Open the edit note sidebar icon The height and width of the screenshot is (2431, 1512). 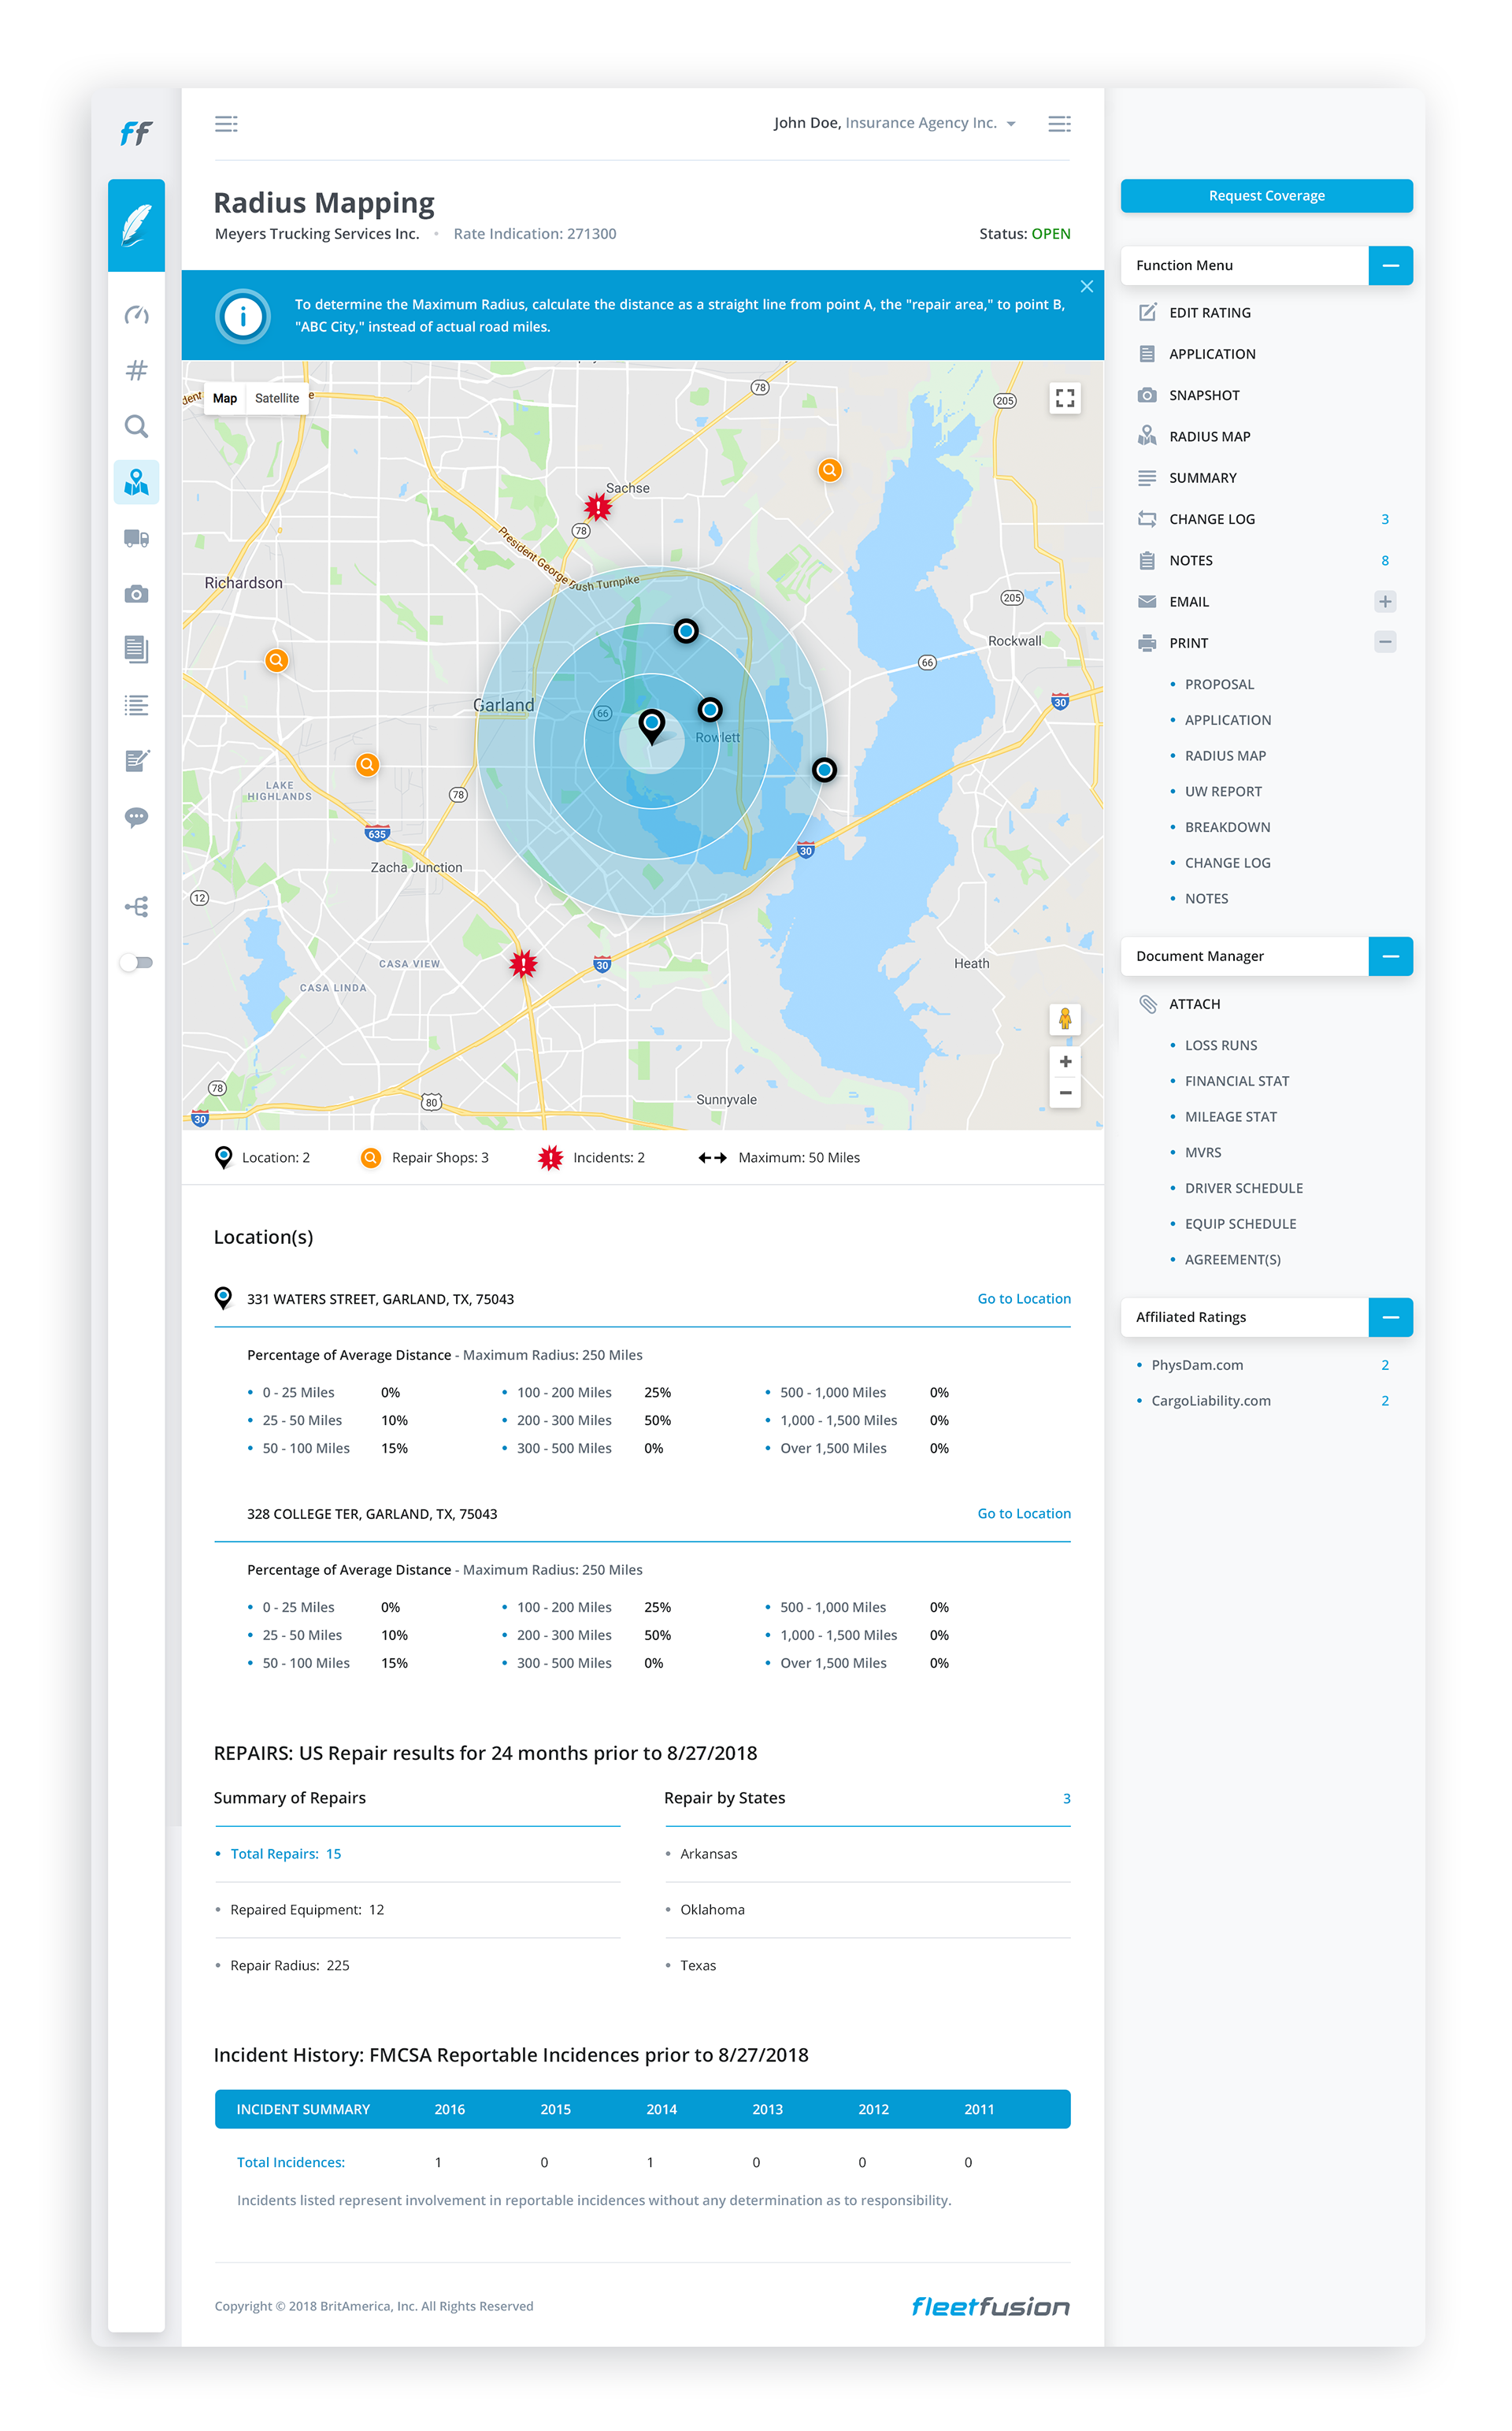(x=136, y=761)
